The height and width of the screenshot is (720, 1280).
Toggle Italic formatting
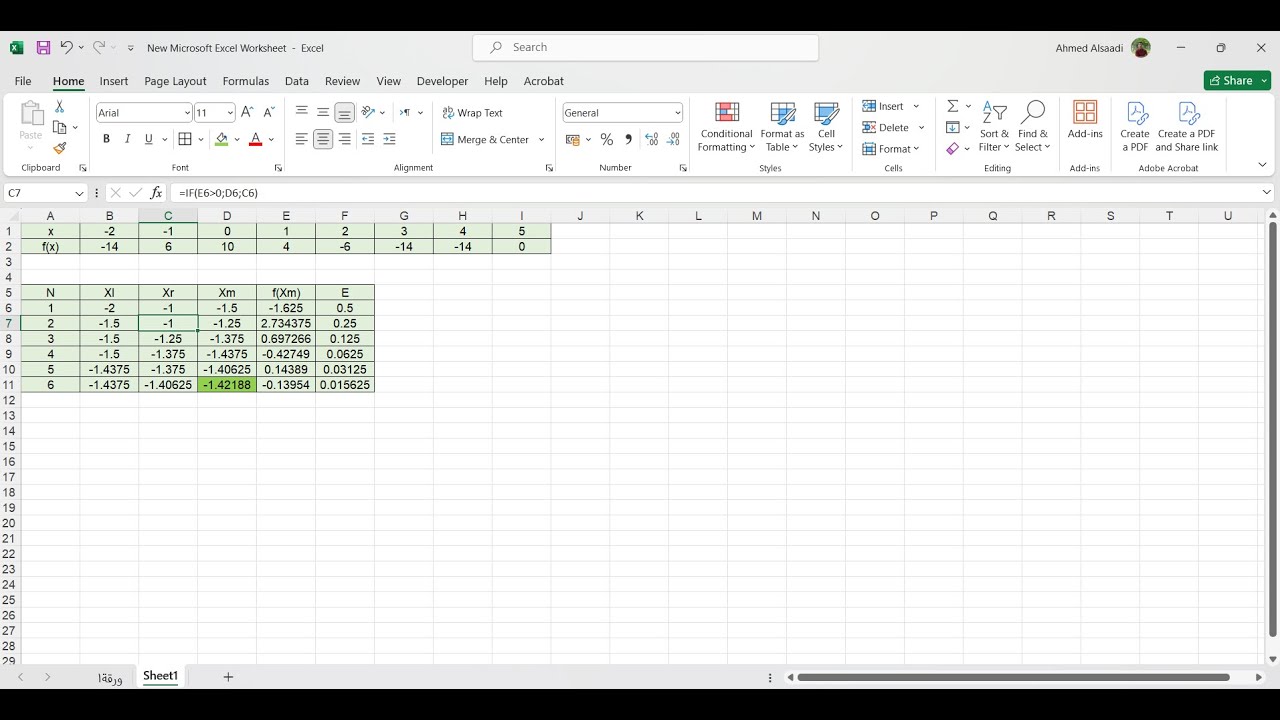point(127,139)
